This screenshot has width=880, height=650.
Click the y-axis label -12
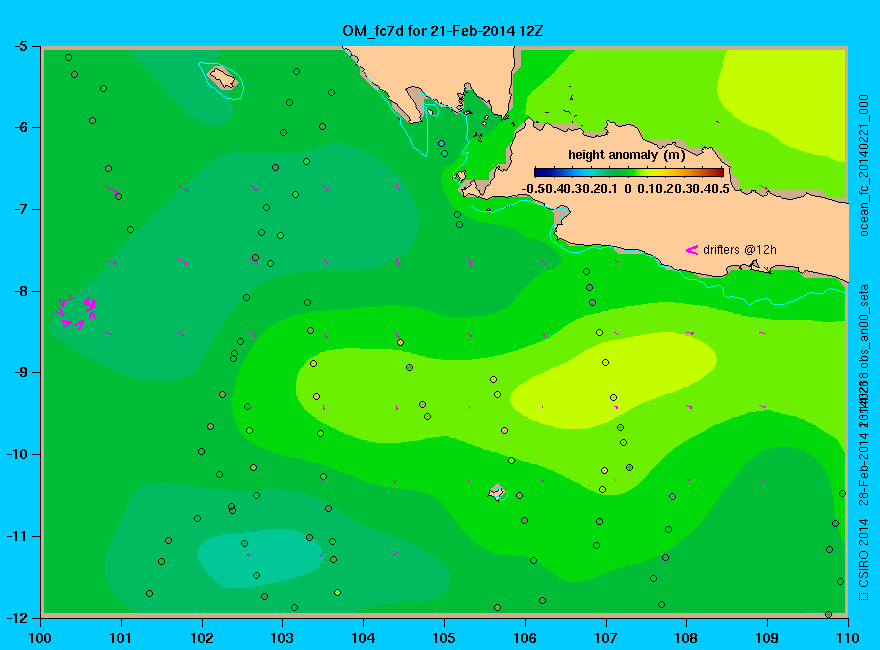[16, 617]
